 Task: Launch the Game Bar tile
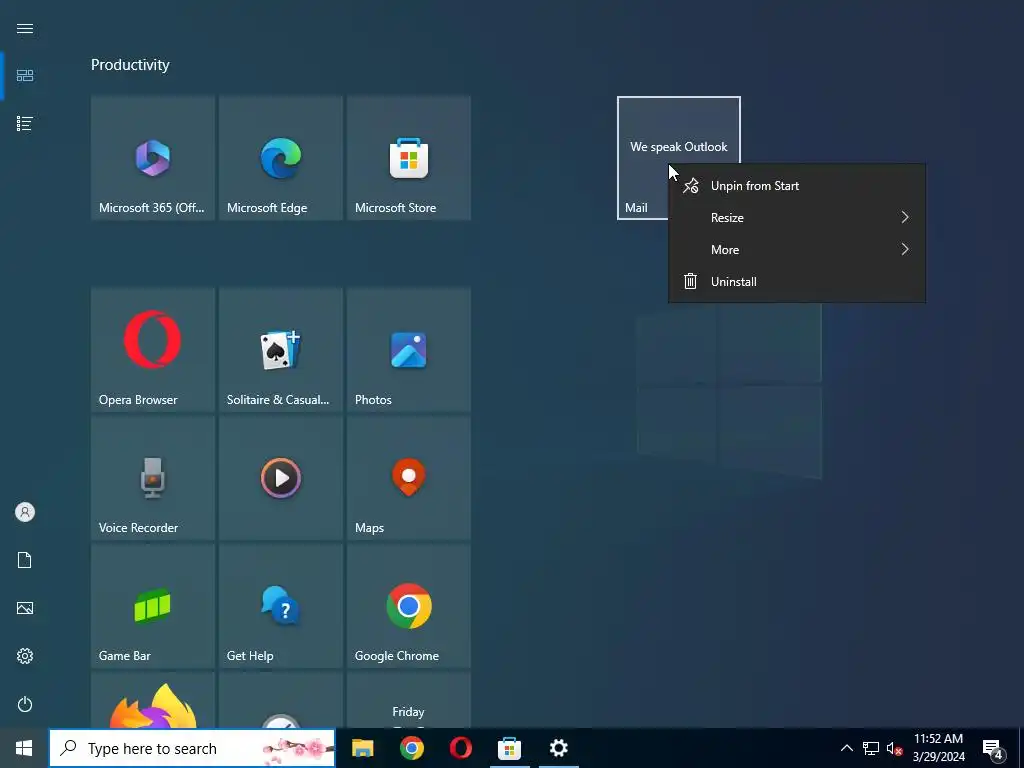pyautogui.click(x=153, y=606)
